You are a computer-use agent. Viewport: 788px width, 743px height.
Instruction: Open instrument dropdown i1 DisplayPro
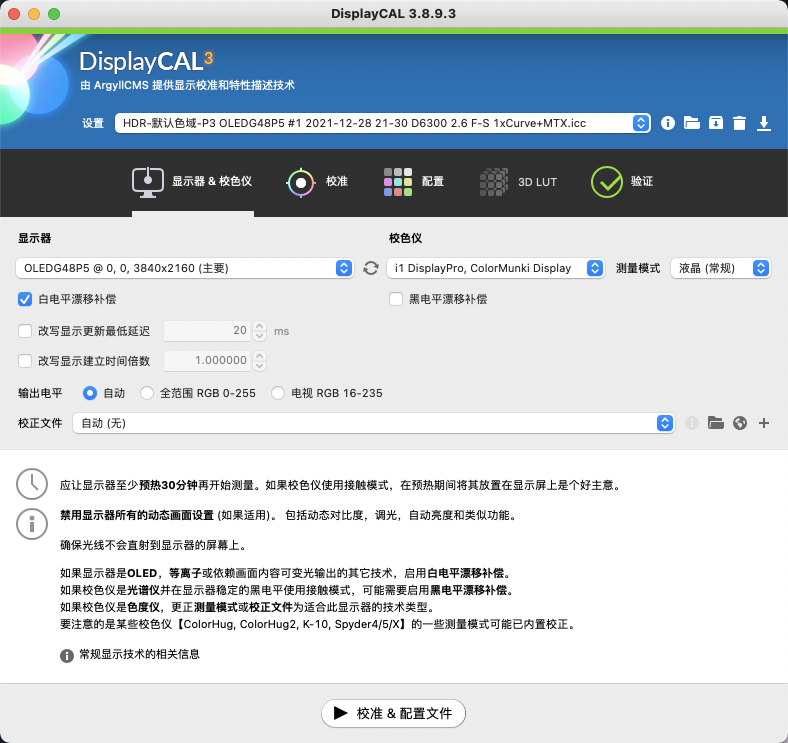point(496,268)
